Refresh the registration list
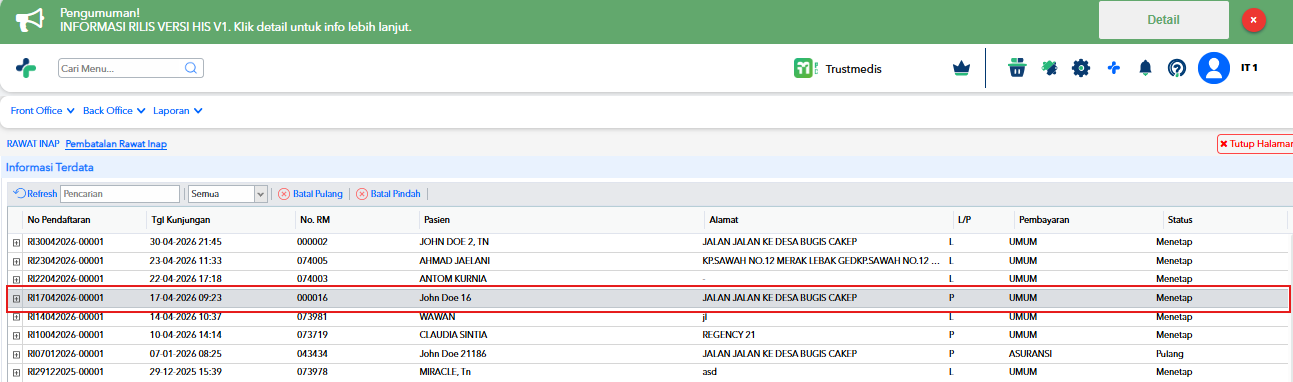Image resolution: width=1293 pixels, height=382 pixels. [35, 194]
